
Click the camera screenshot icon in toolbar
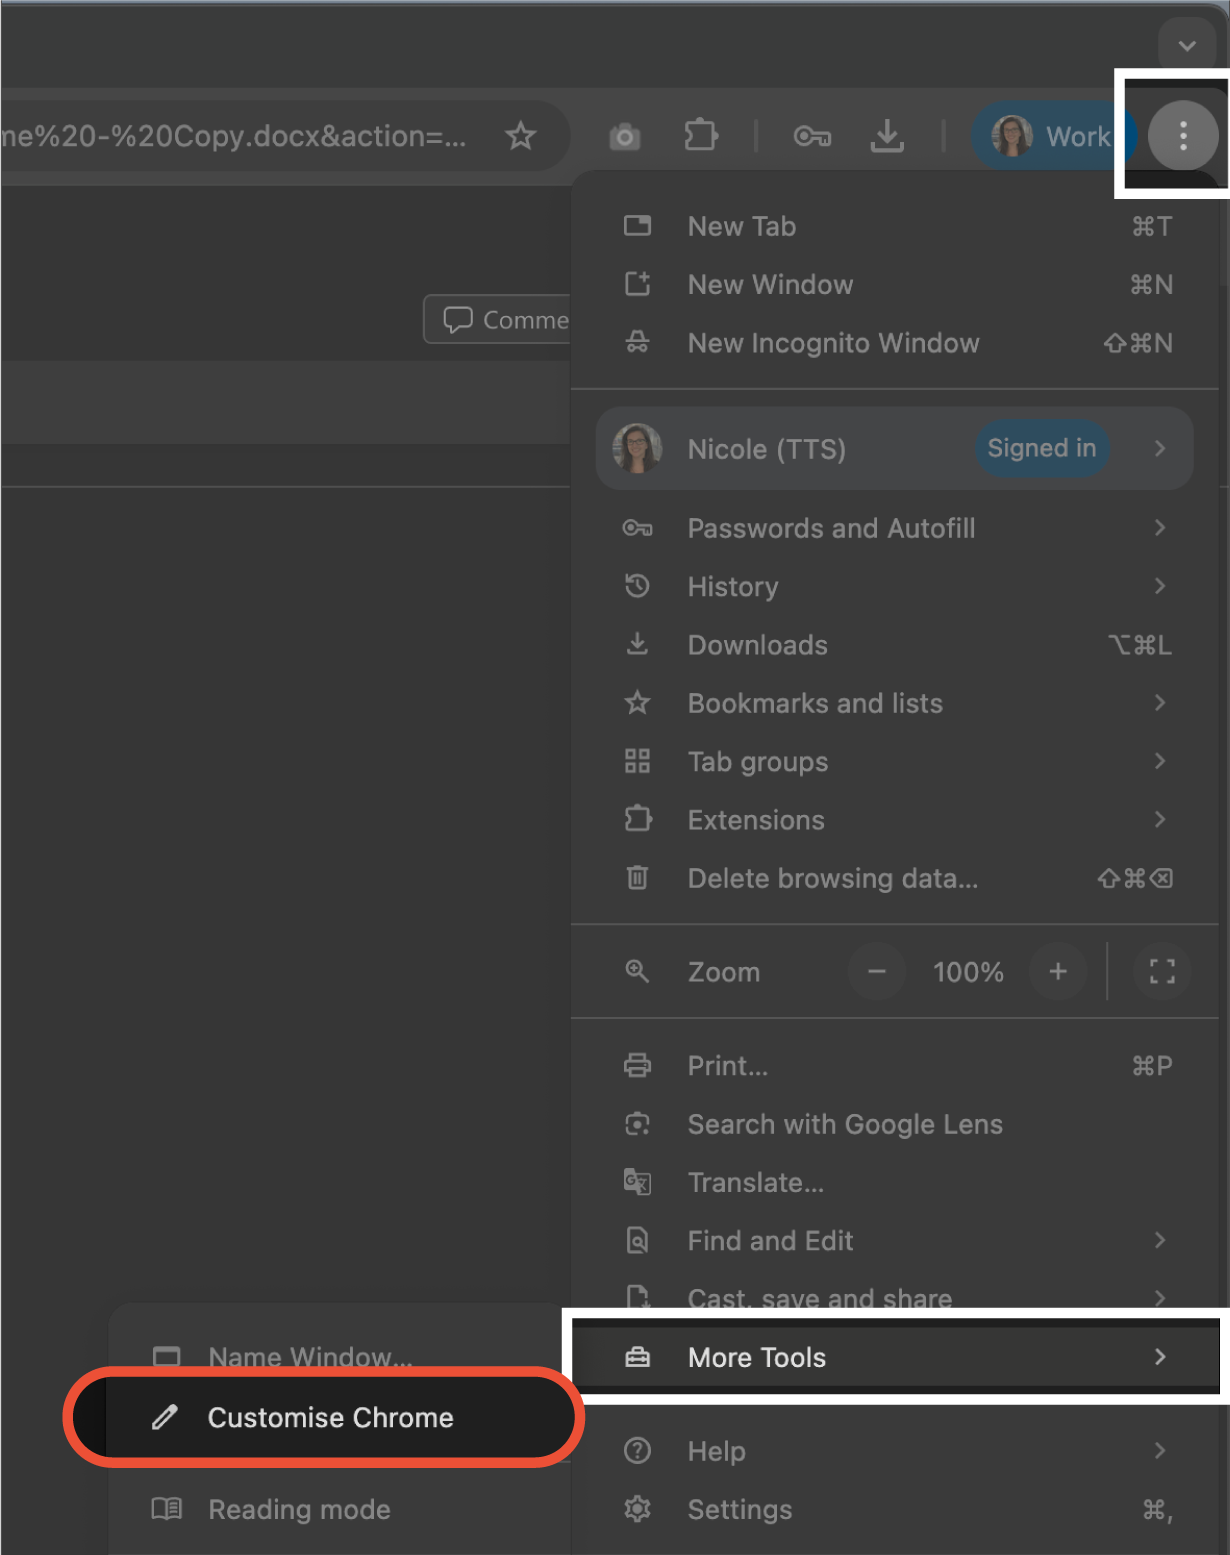(x=625, y=136)
